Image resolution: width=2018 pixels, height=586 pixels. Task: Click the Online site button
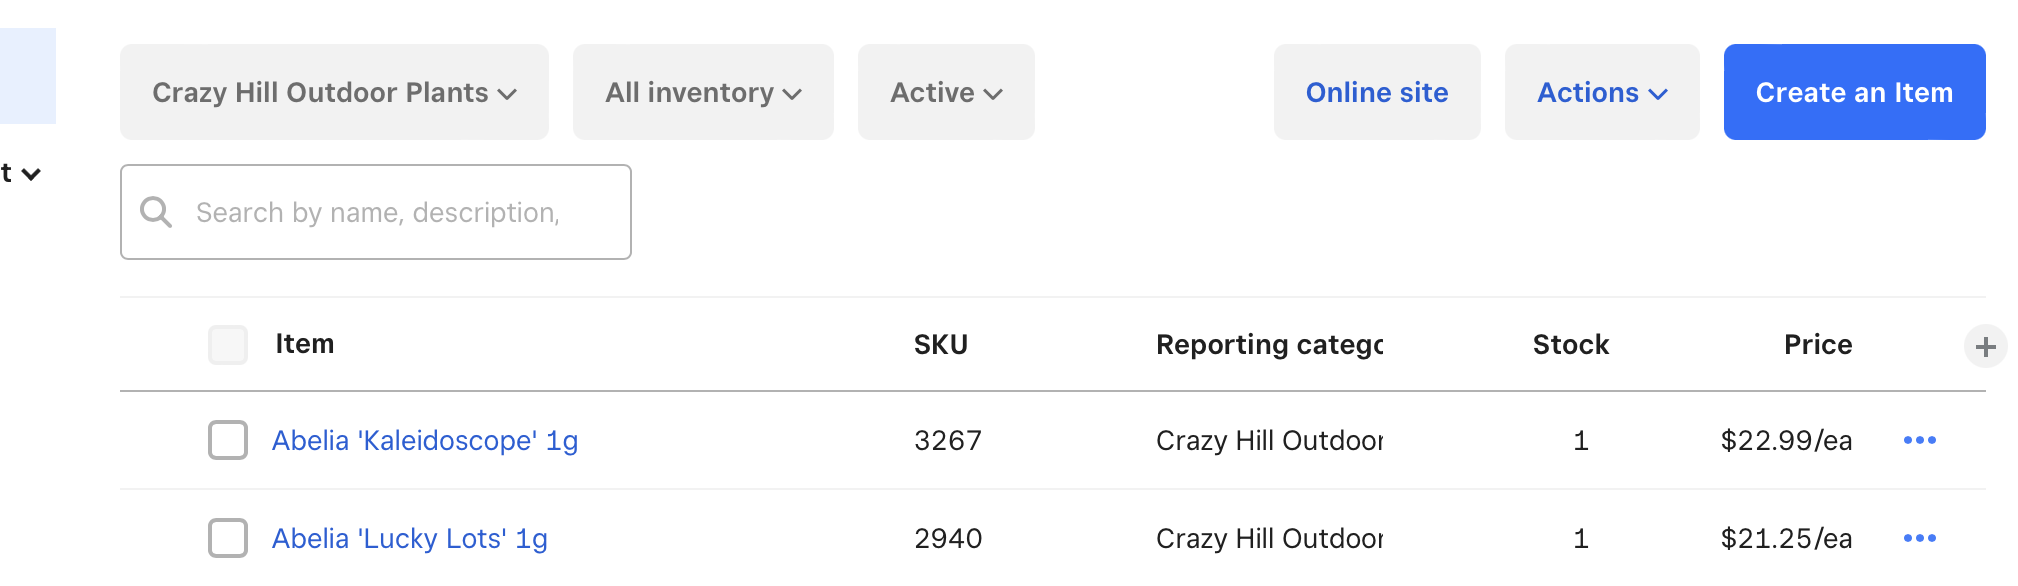coord(1376,92)
